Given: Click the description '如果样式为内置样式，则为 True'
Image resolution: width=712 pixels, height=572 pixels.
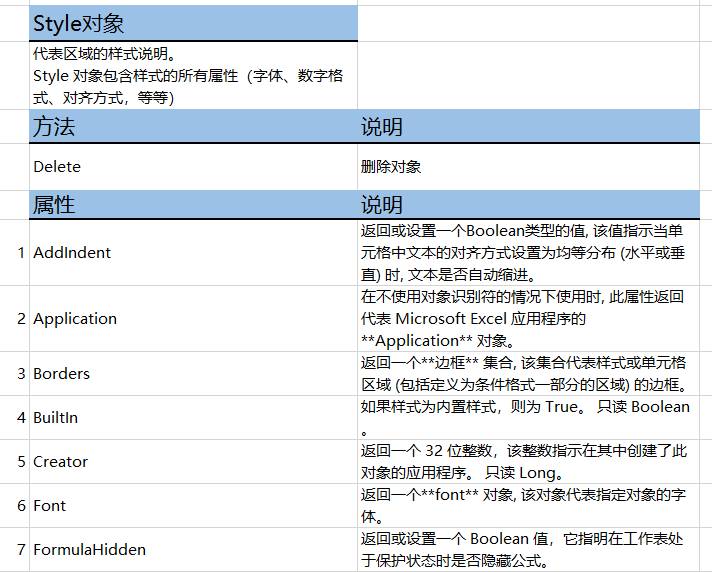Looking at the screenshot, I should [529, 417].
